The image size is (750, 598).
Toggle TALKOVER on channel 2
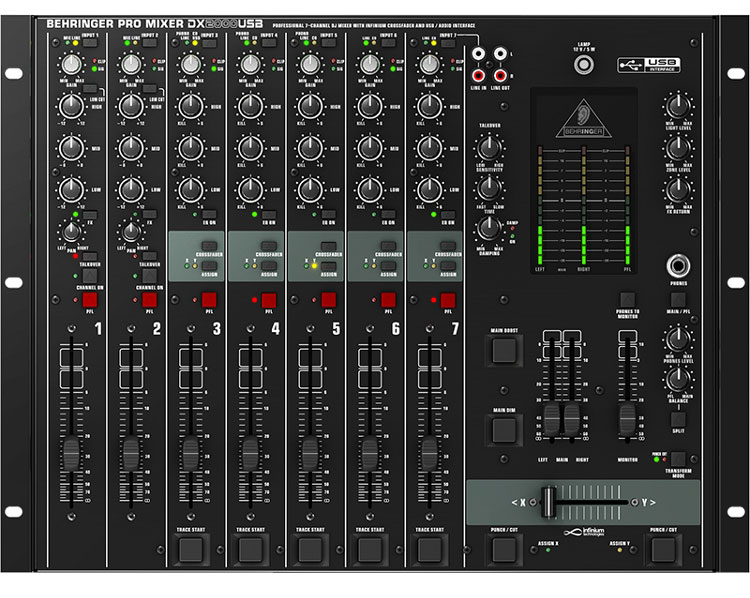[x=150, y=257]
